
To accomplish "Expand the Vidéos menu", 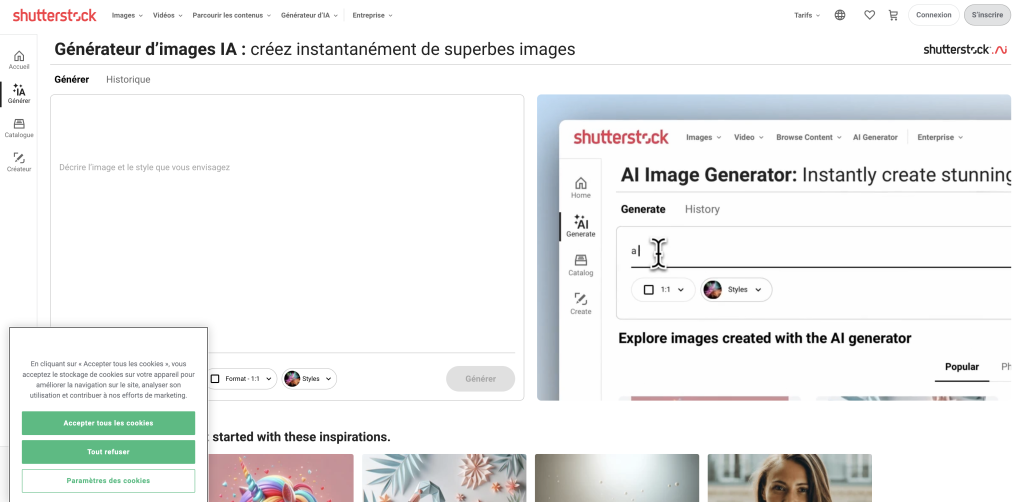I will click(168, 15).
